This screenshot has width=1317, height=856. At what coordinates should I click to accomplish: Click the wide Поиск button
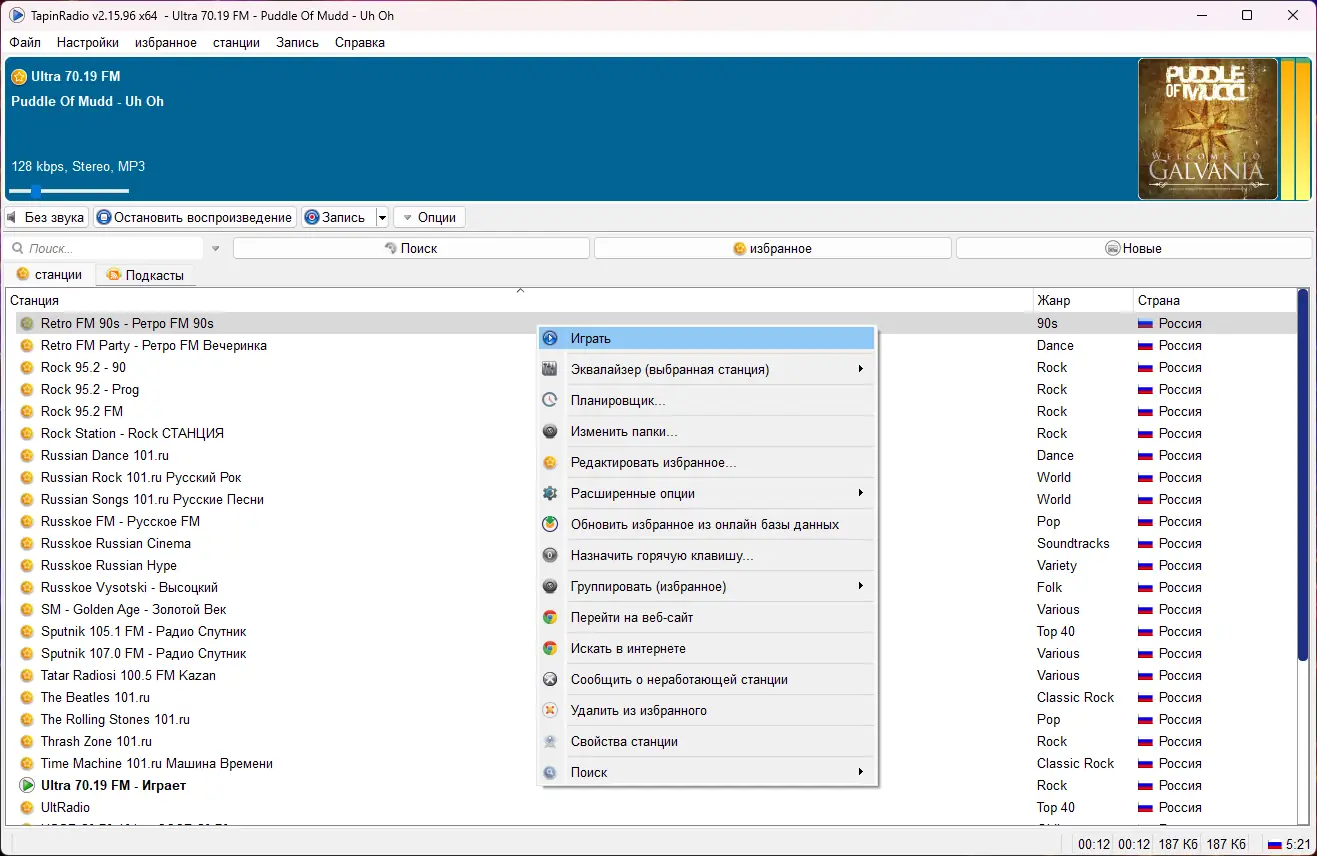[x=412, y=248]
